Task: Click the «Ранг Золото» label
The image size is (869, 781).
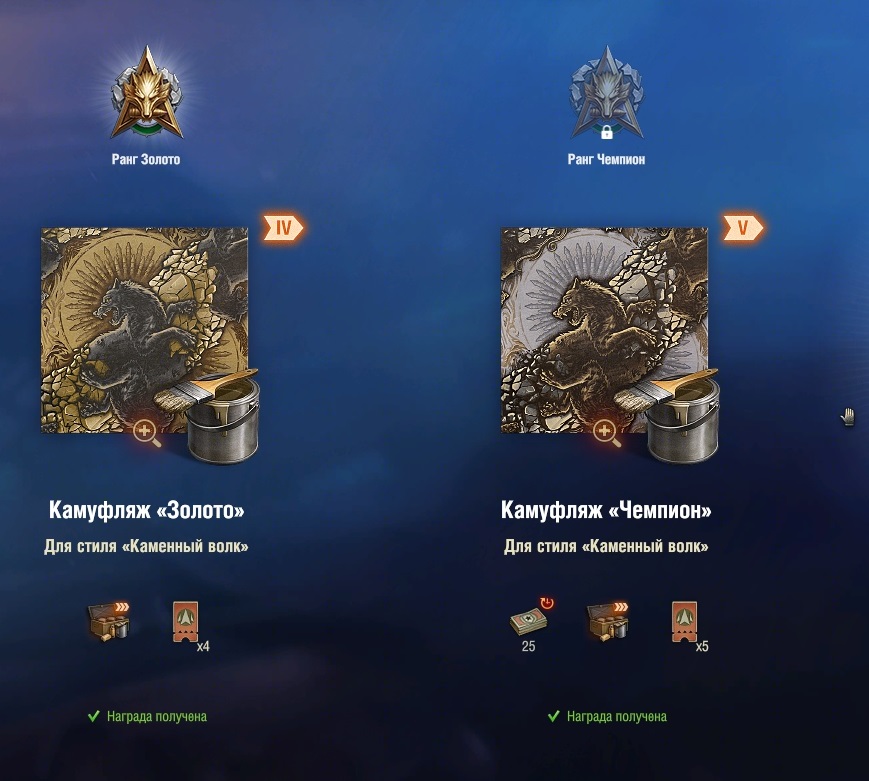Action: click(146, 160)
